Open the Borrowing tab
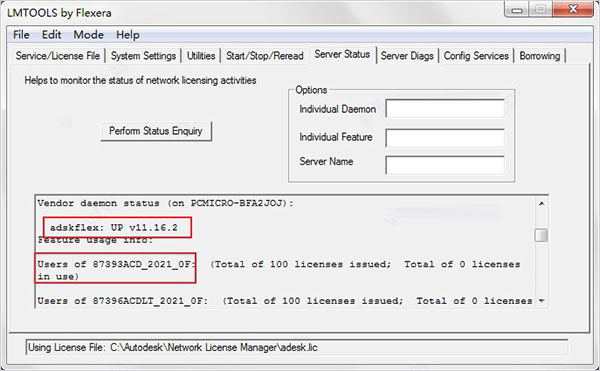Screen dimensions: 600x371 [540, 56]
